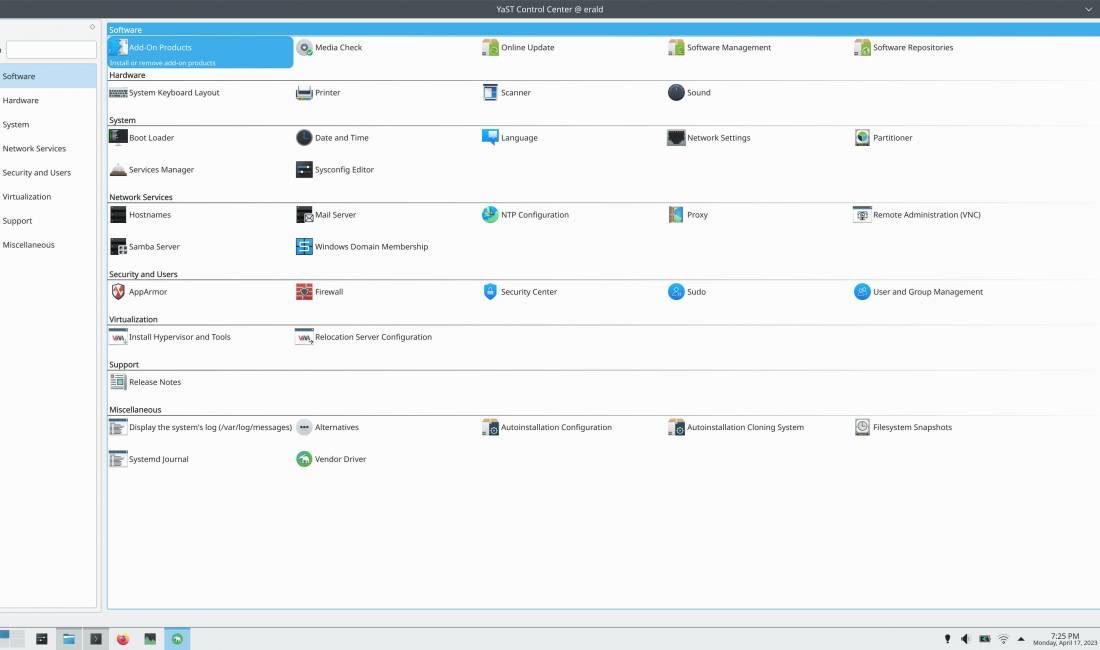Viewport: 1100px width, 650px height.
Task: Open User and Group Management
Action: pos(918,292)
